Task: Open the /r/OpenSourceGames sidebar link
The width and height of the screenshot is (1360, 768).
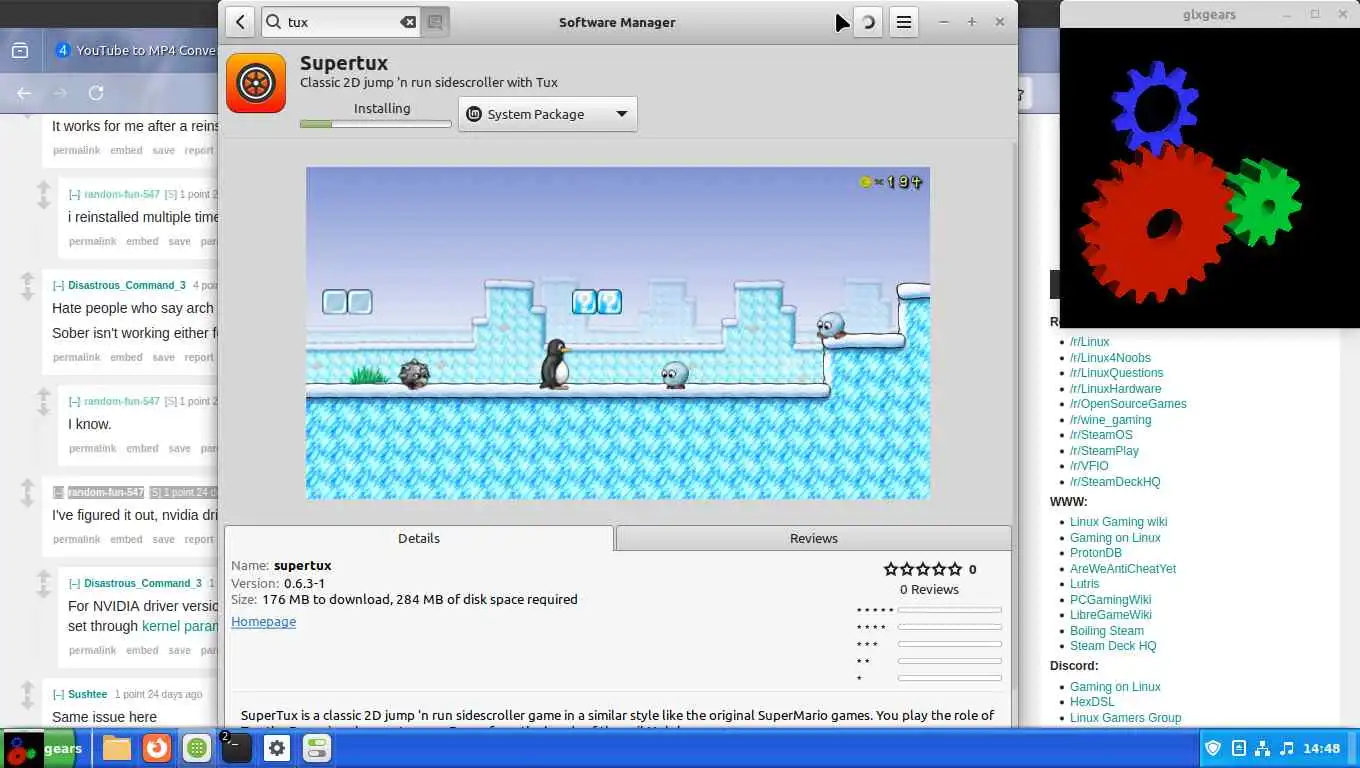Action: [1128, 404]
